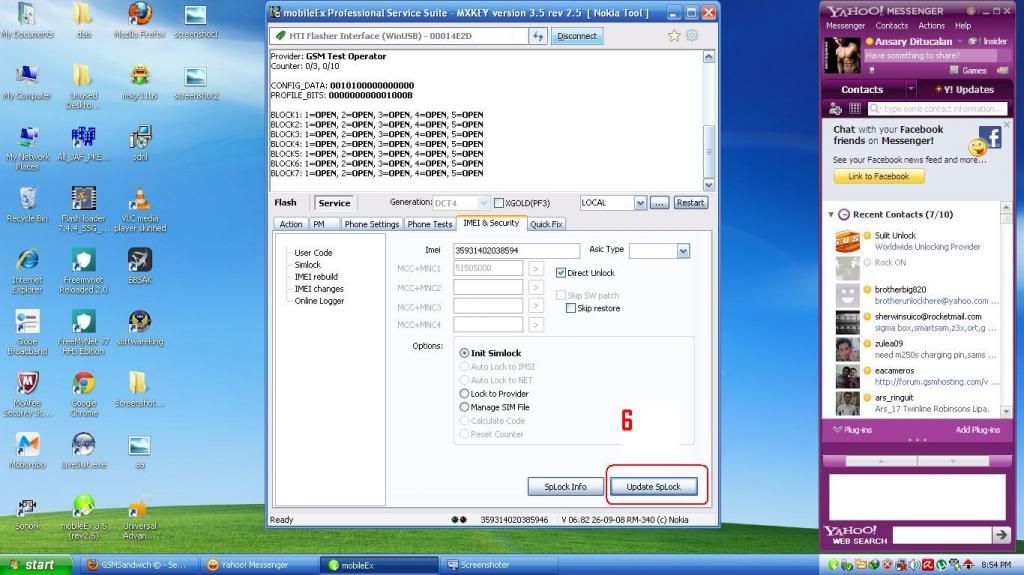Select the Lock to Provider option
The height and width of the screenshot is (575, 1024).
click(464, 393)
